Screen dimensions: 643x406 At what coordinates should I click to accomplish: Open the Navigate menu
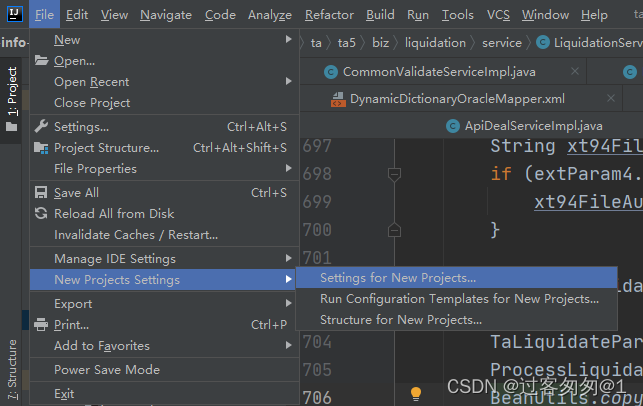pos(166,15)
